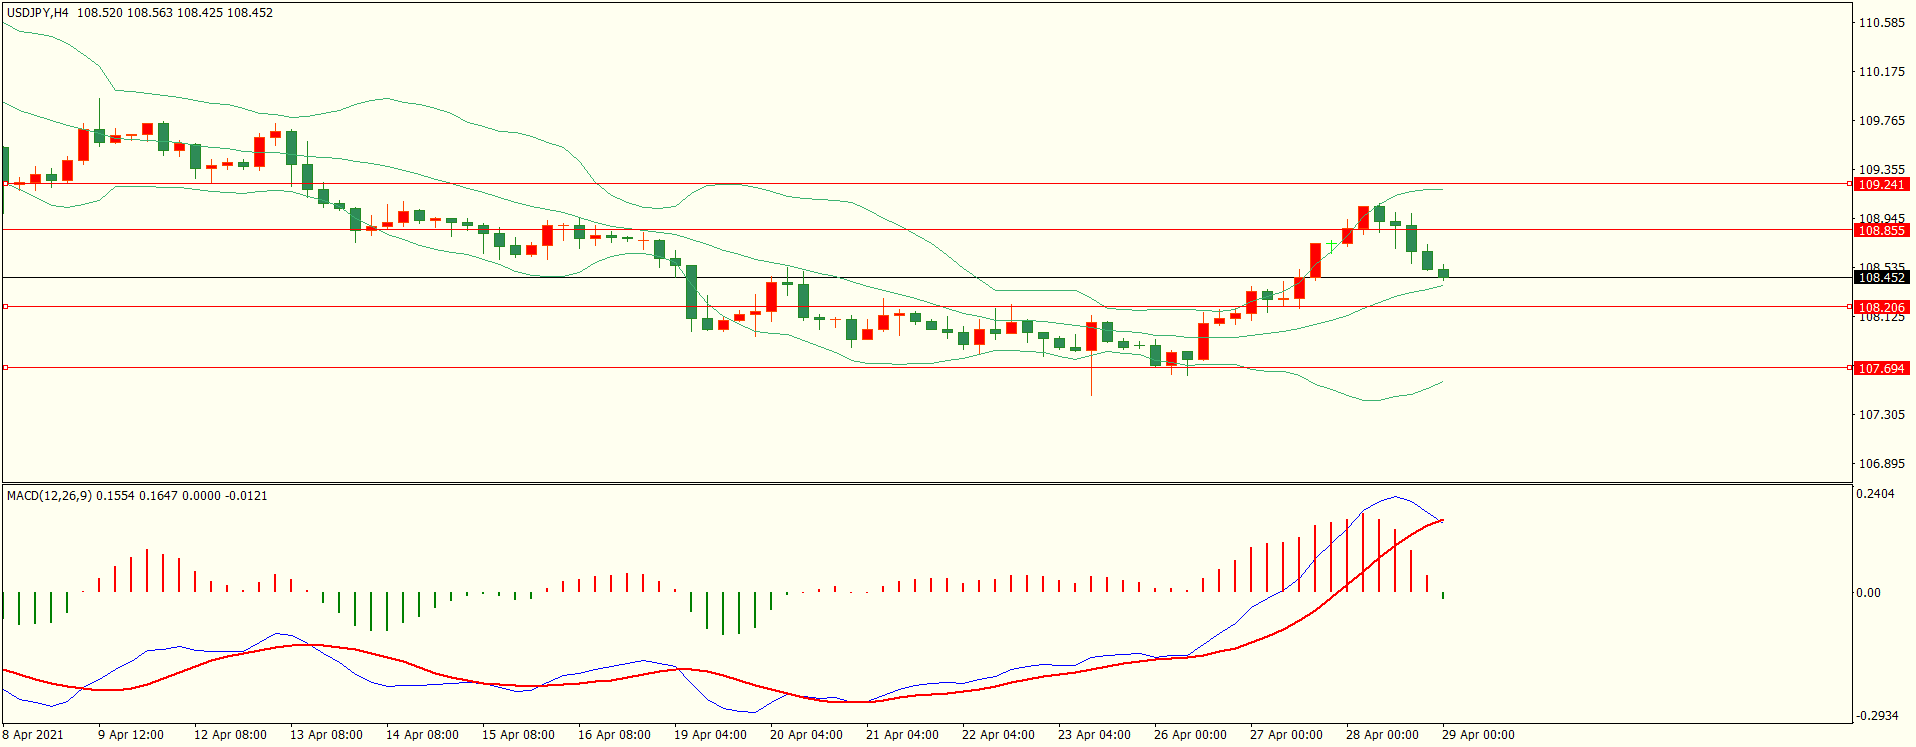Select the 29 Apr 00:00 time label

[x=1478, y=735]
